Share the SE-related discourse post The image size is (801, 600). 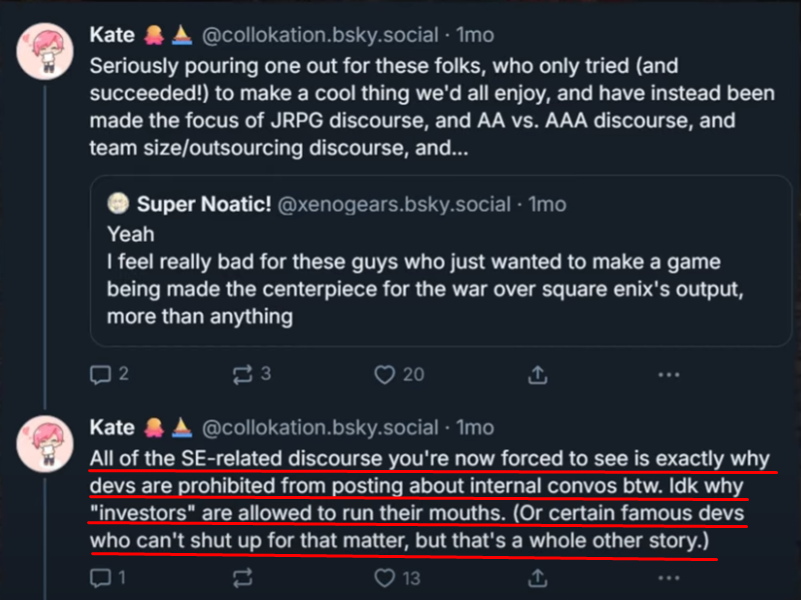pos(537,578)
